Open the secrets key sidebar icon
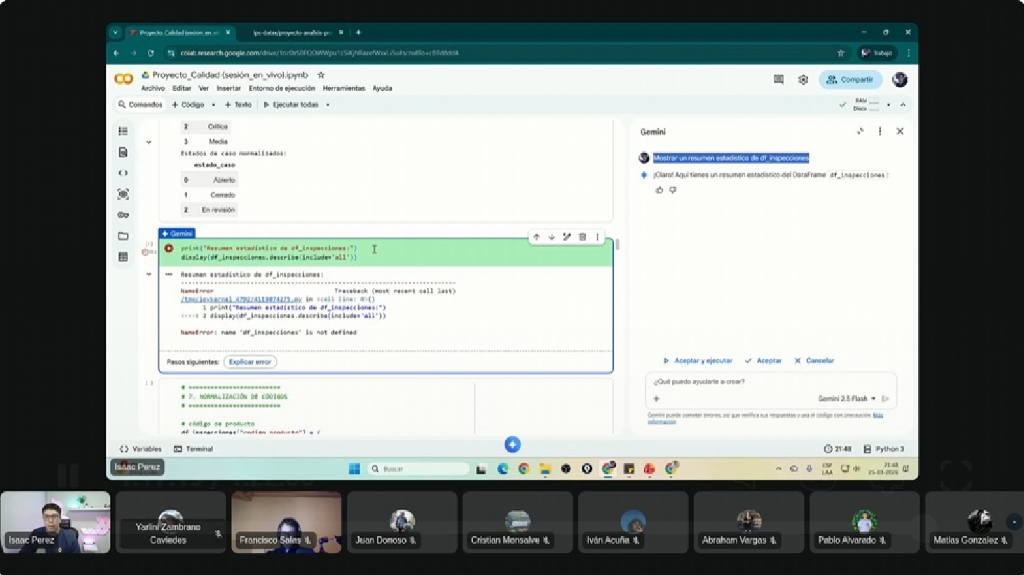 pyautogui.click(x=123, y=215)
